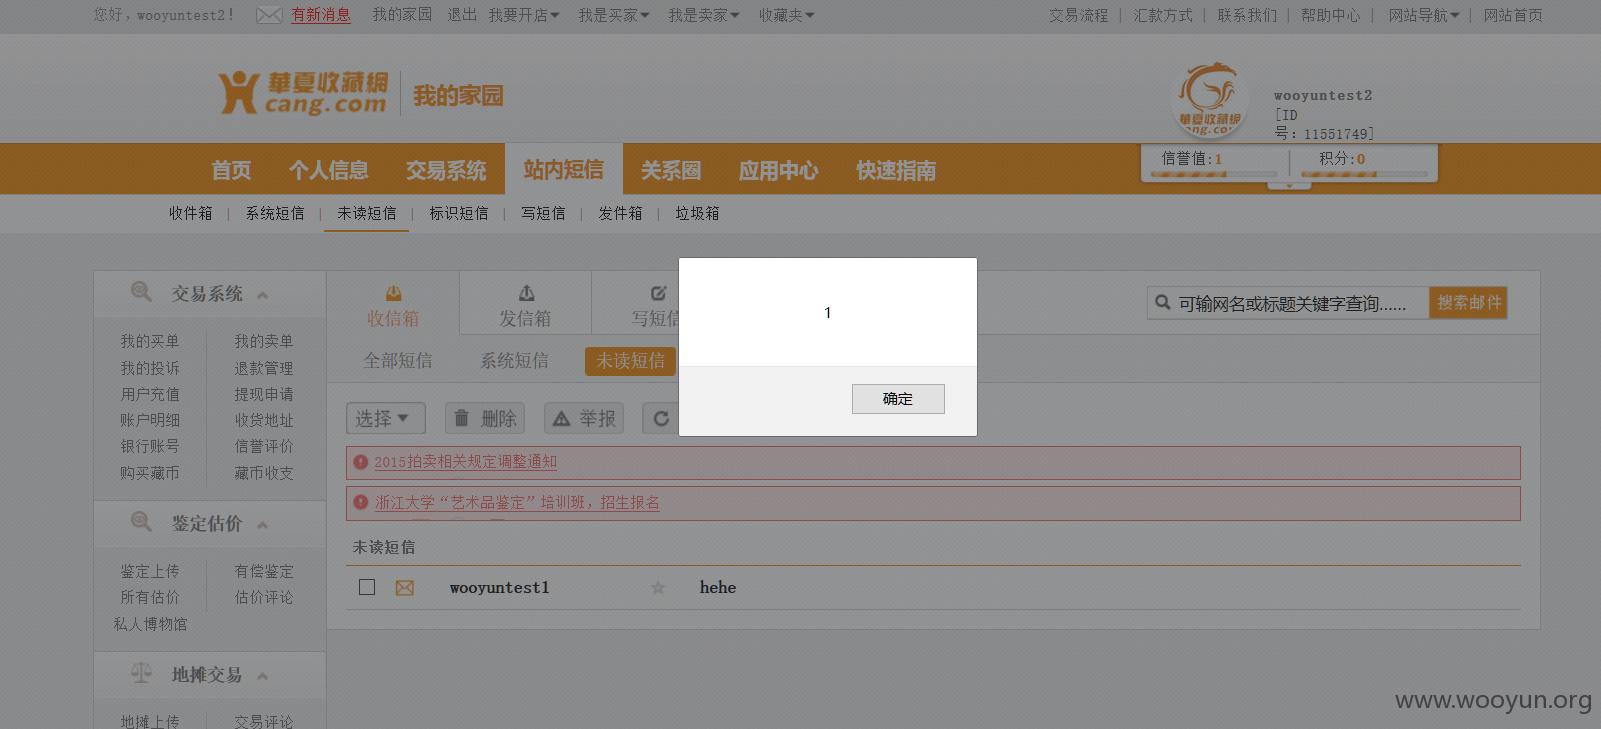Click the 信誉值 progress bar
This screenshot has height=729, width=1601.
click(x=1214, y=174)
